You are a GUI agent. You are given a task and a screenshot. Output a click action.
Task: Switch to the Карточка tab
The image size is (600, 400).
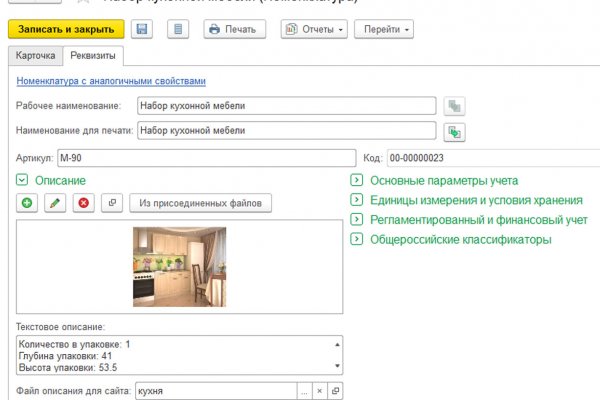(32, 56)
